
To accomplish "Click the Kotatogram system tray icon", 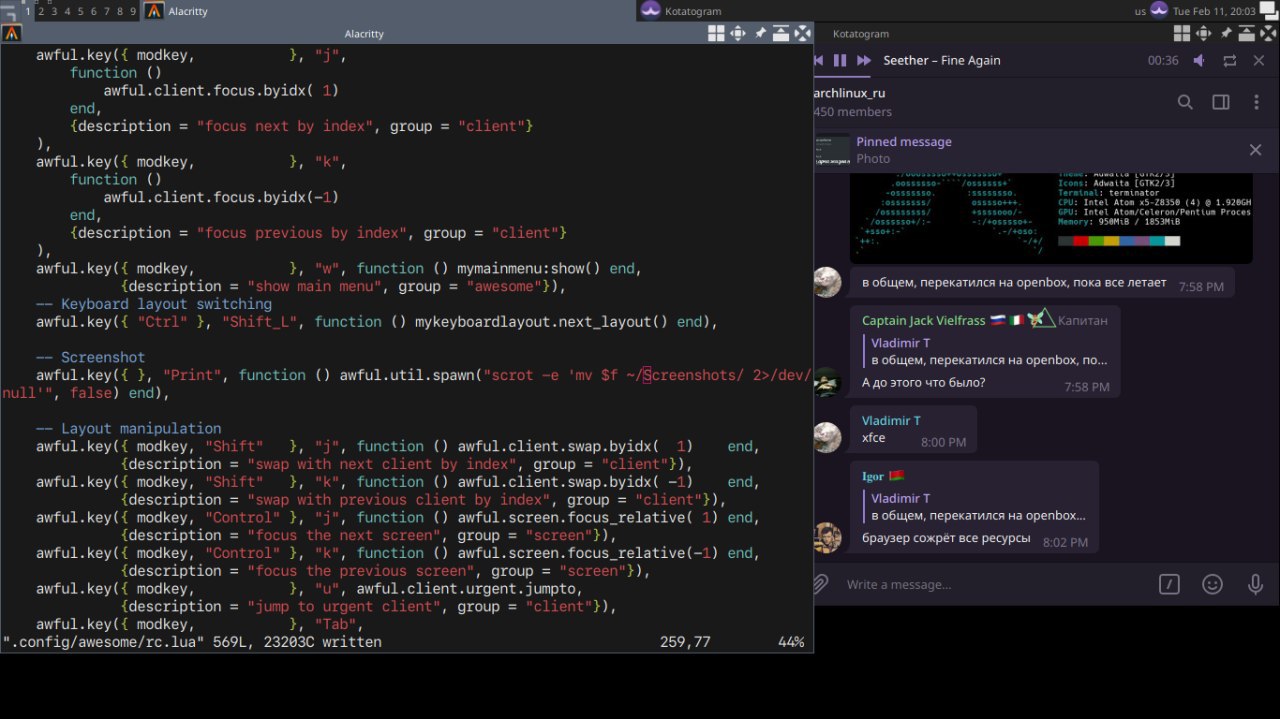I will tap(1159, 11).
